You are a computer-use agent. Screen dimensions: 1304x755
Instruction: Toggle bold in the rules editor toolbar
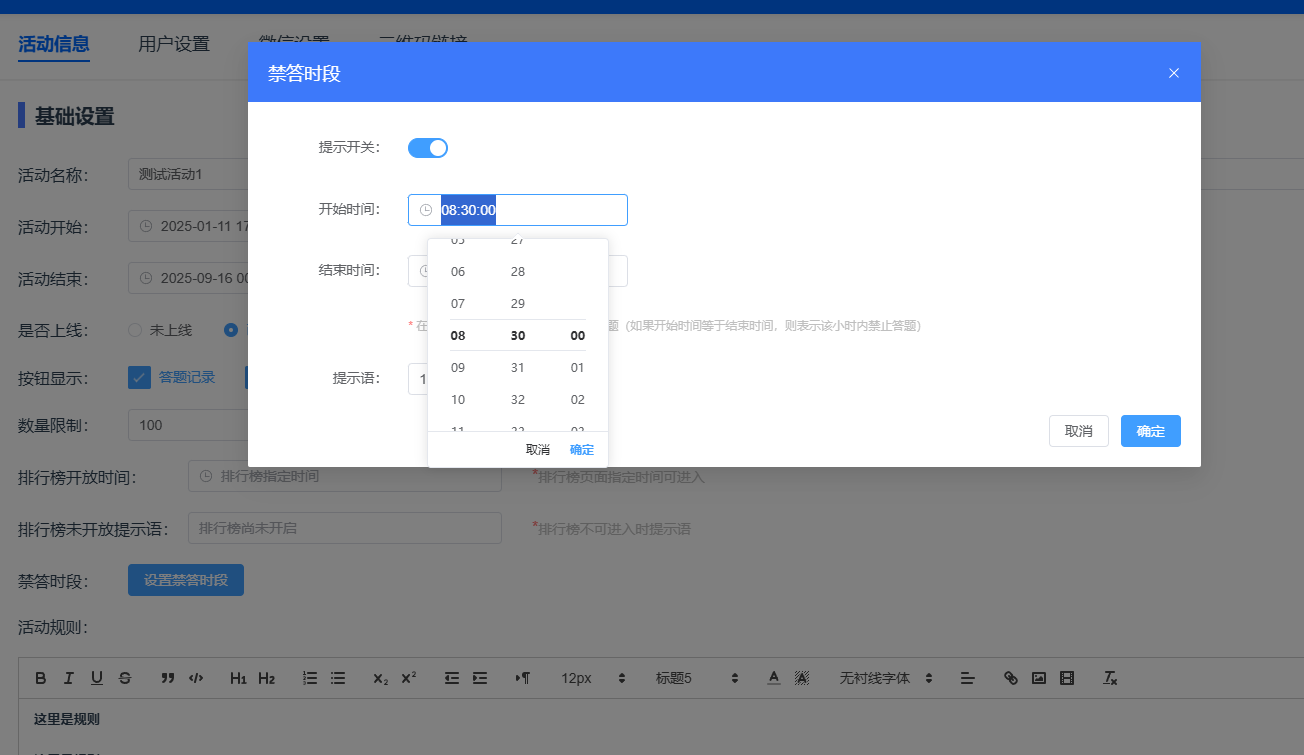[41, 678]
